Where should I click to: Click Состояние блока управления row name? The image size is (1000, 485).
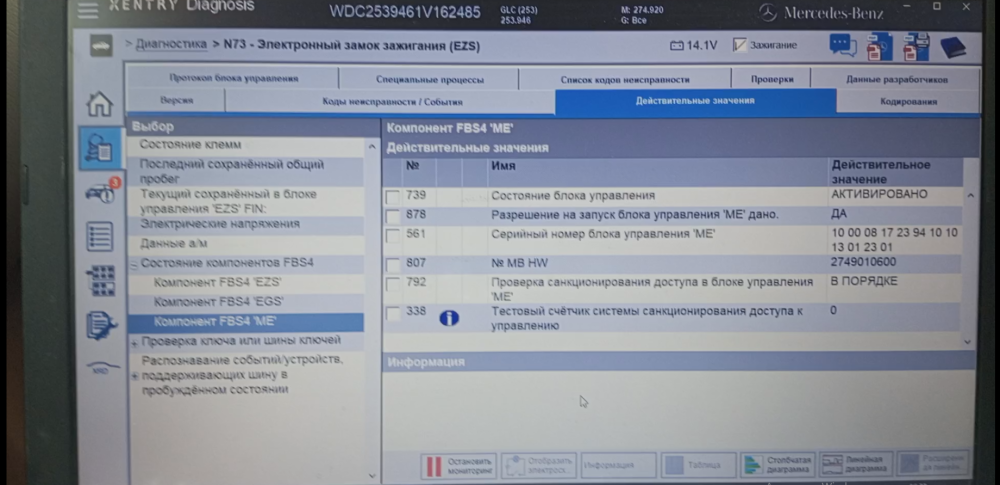[573, 196]
